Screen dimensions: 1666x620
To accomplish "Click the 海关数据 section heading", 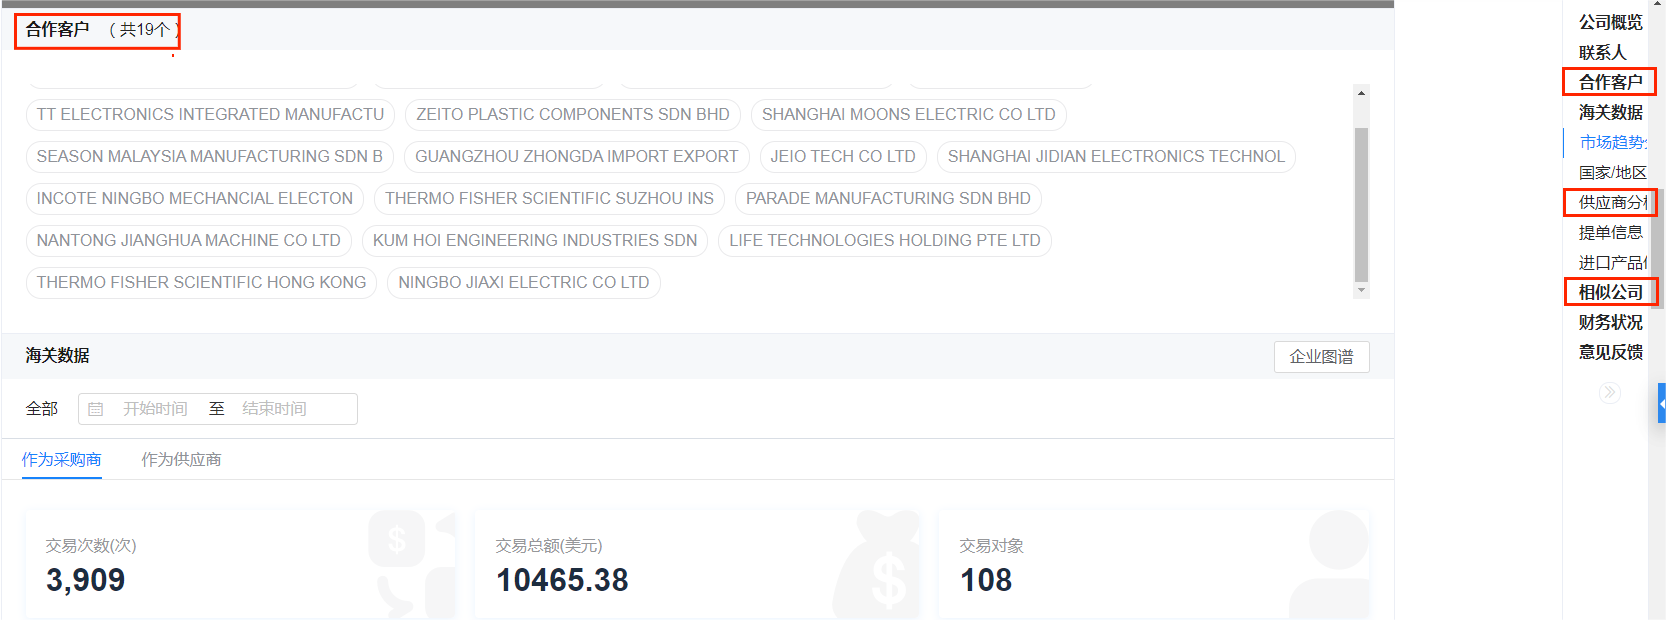I will pos(57,356).
